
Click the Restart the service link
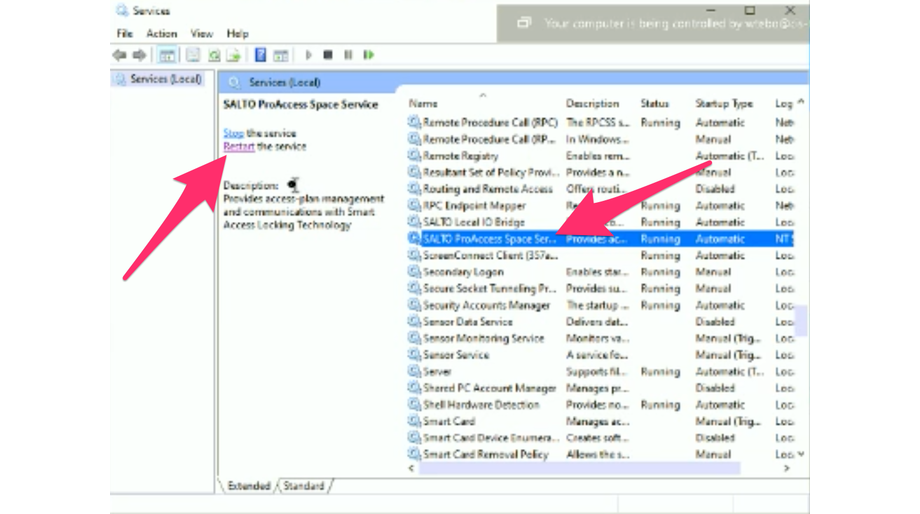pos(238,146)
